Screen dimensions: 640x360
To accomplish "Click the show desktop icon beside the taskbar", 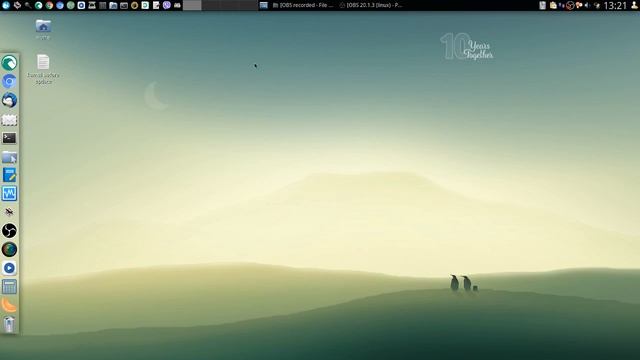I will (x=264, y=5).
